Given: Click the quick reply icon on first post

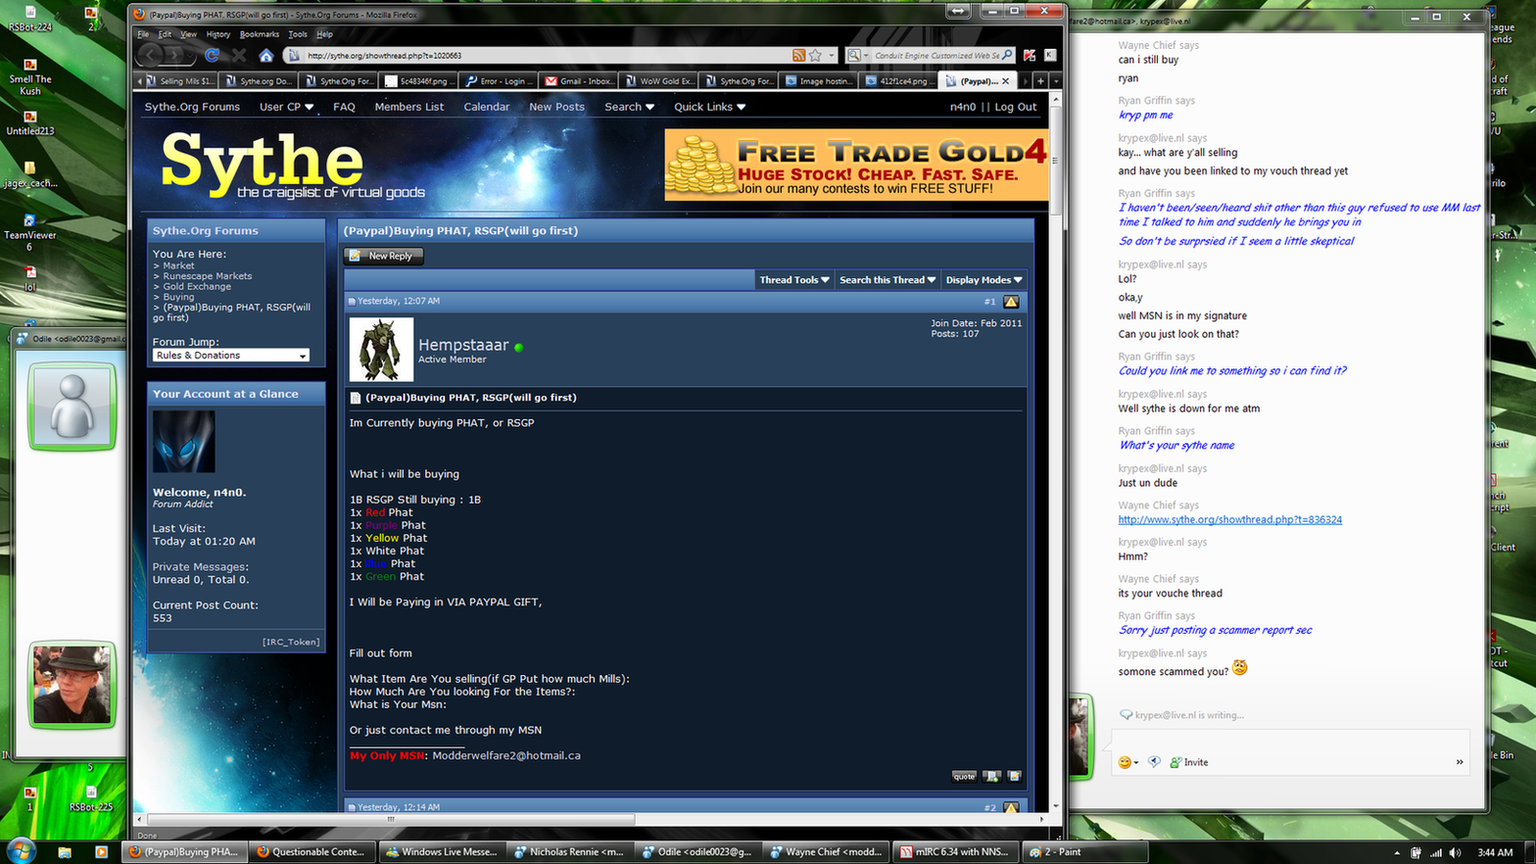Looking at the screenshot, I should point(1014,776).
